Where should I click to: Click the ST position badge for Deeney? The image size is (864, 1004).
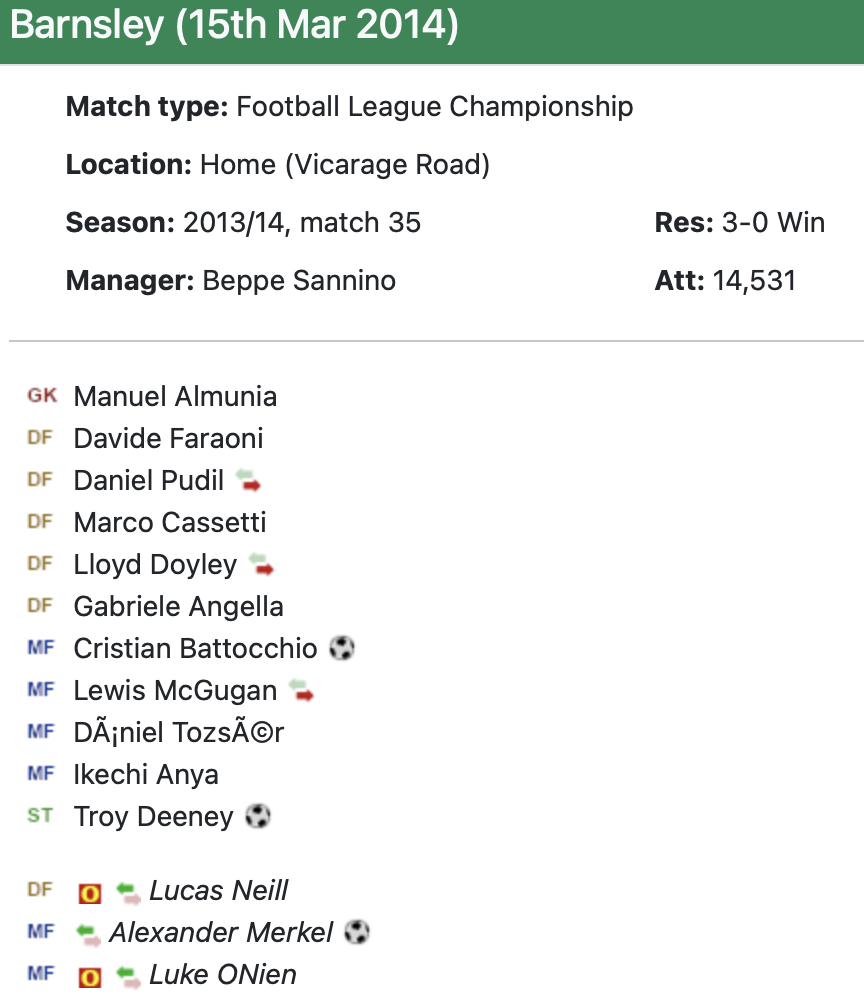click(40, 816)
